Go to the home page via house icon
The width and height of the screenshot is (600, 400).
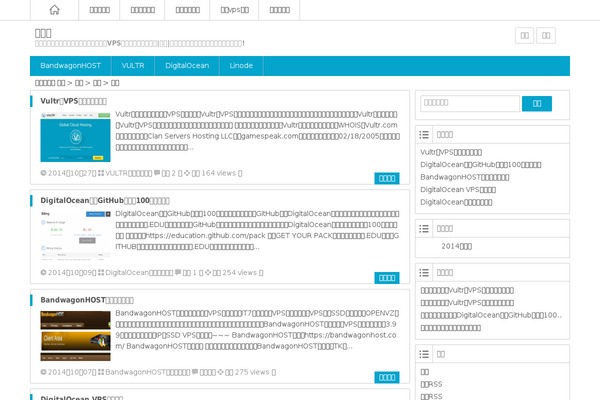click(x=54, y=10)
